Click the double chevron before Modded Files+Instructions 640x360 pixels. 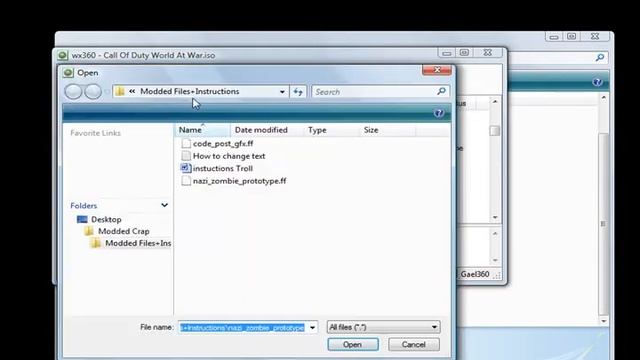132,91
